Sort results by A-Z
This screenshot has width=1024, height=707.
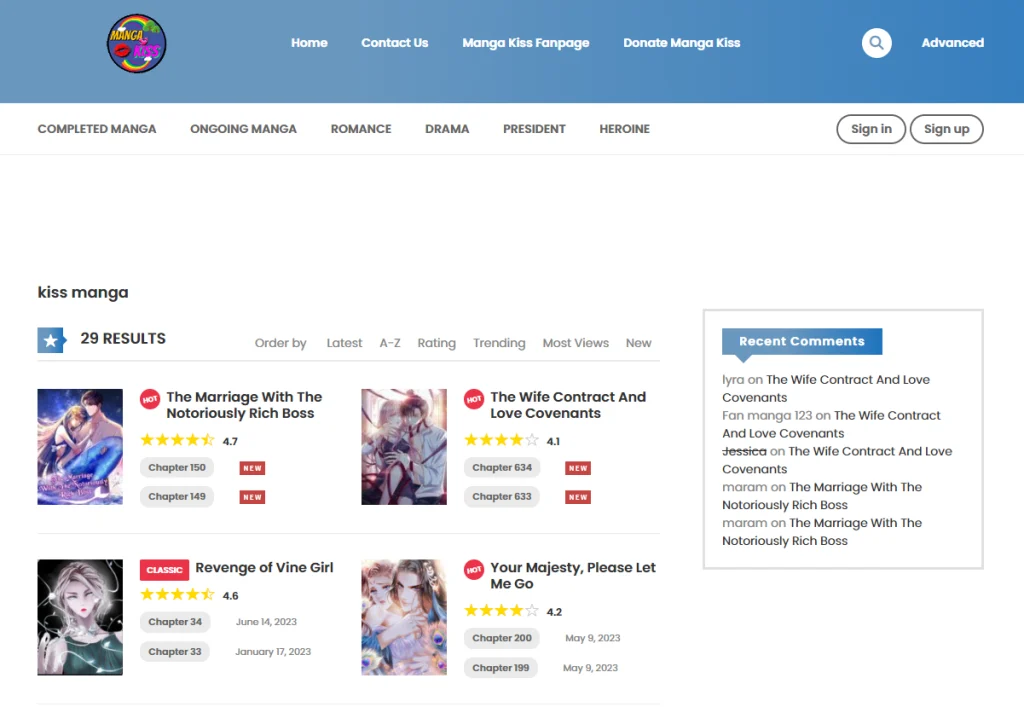390,343
